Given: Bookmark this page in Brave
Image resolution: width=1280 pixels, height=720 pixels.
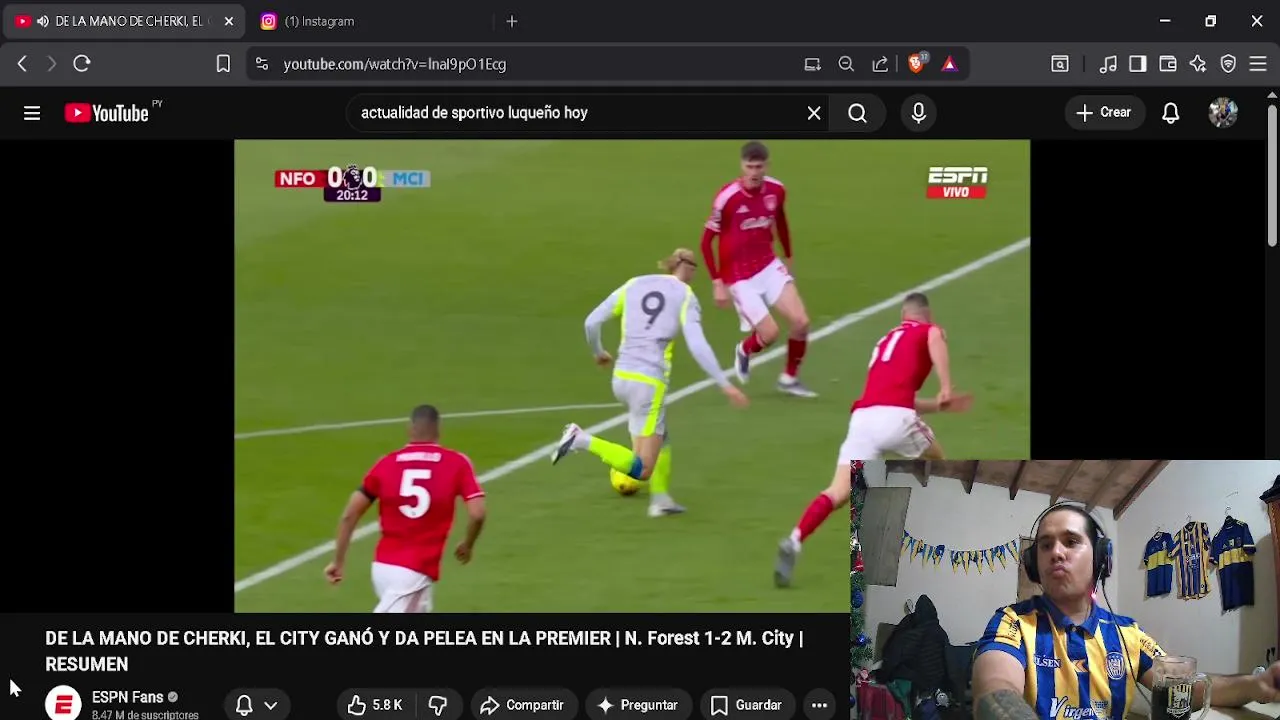Looking at the screenshot, I should 223,64.
